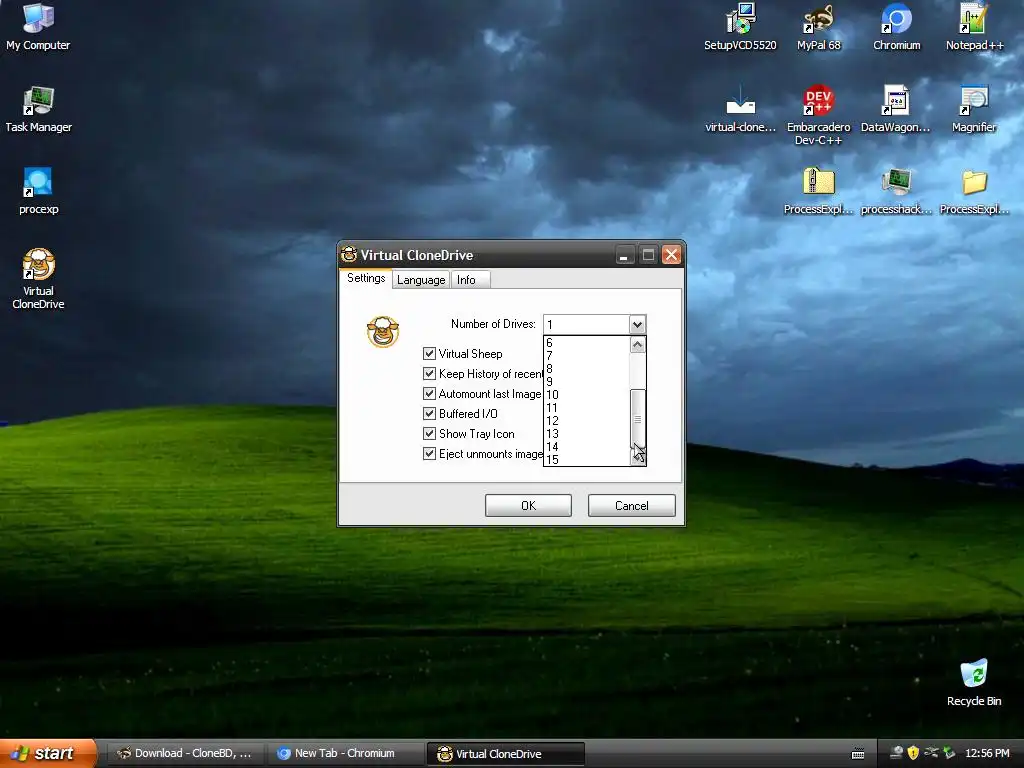
Task: Launch MyPal 68 browser icon
Action: point(818,26)
